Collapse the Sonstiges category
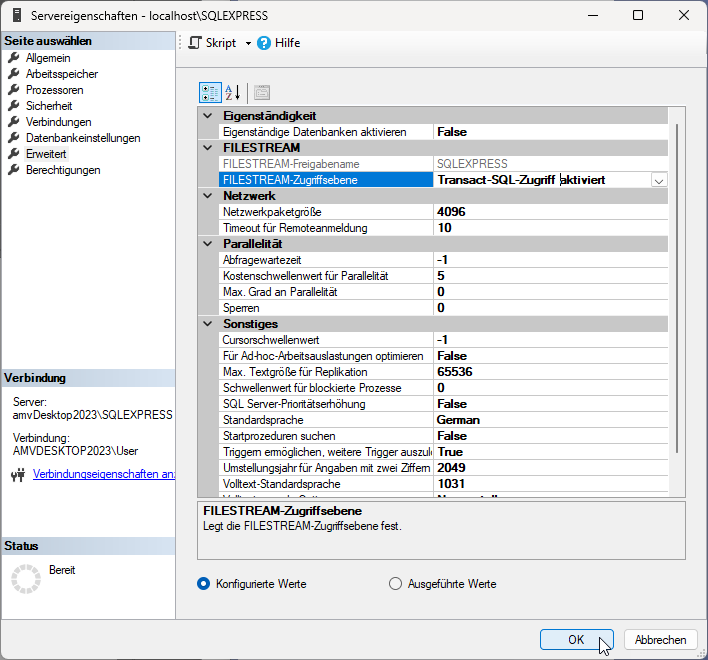The height and width of the screenshot is (660, 708). (x=208, y=324)
